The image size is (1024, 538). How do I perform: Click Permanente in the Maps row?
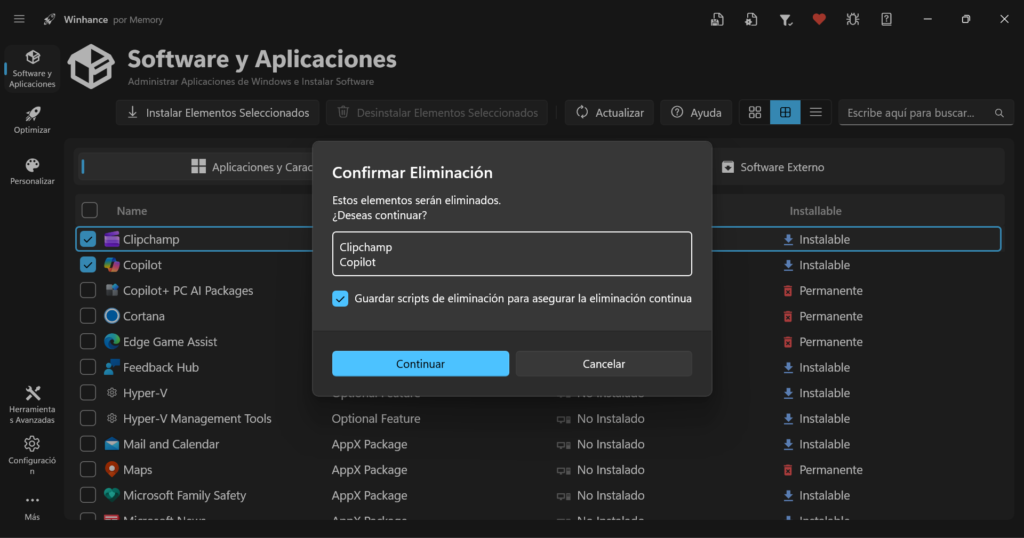(x=831, y=469)
